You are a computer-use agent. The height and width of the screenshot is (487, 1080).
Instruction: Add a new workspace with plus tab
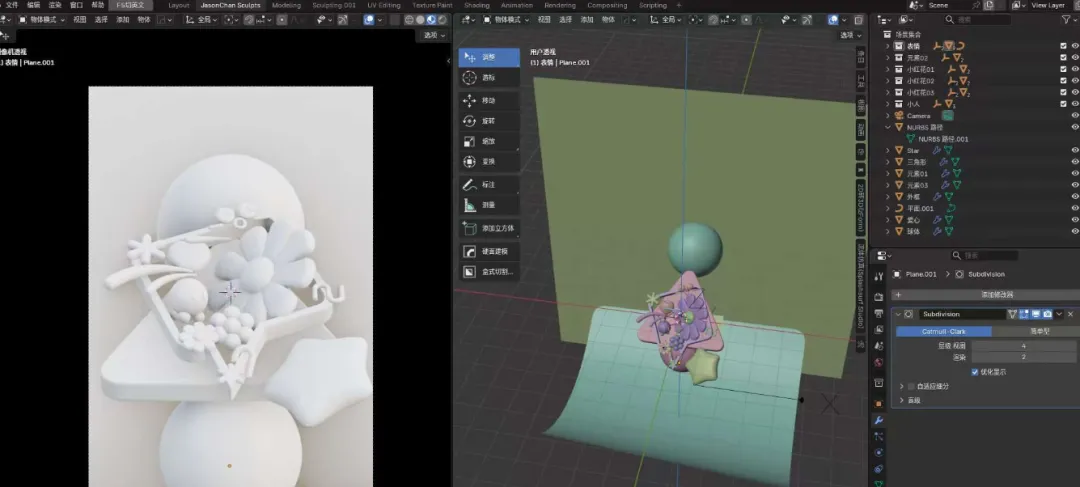tap(678, 5)
